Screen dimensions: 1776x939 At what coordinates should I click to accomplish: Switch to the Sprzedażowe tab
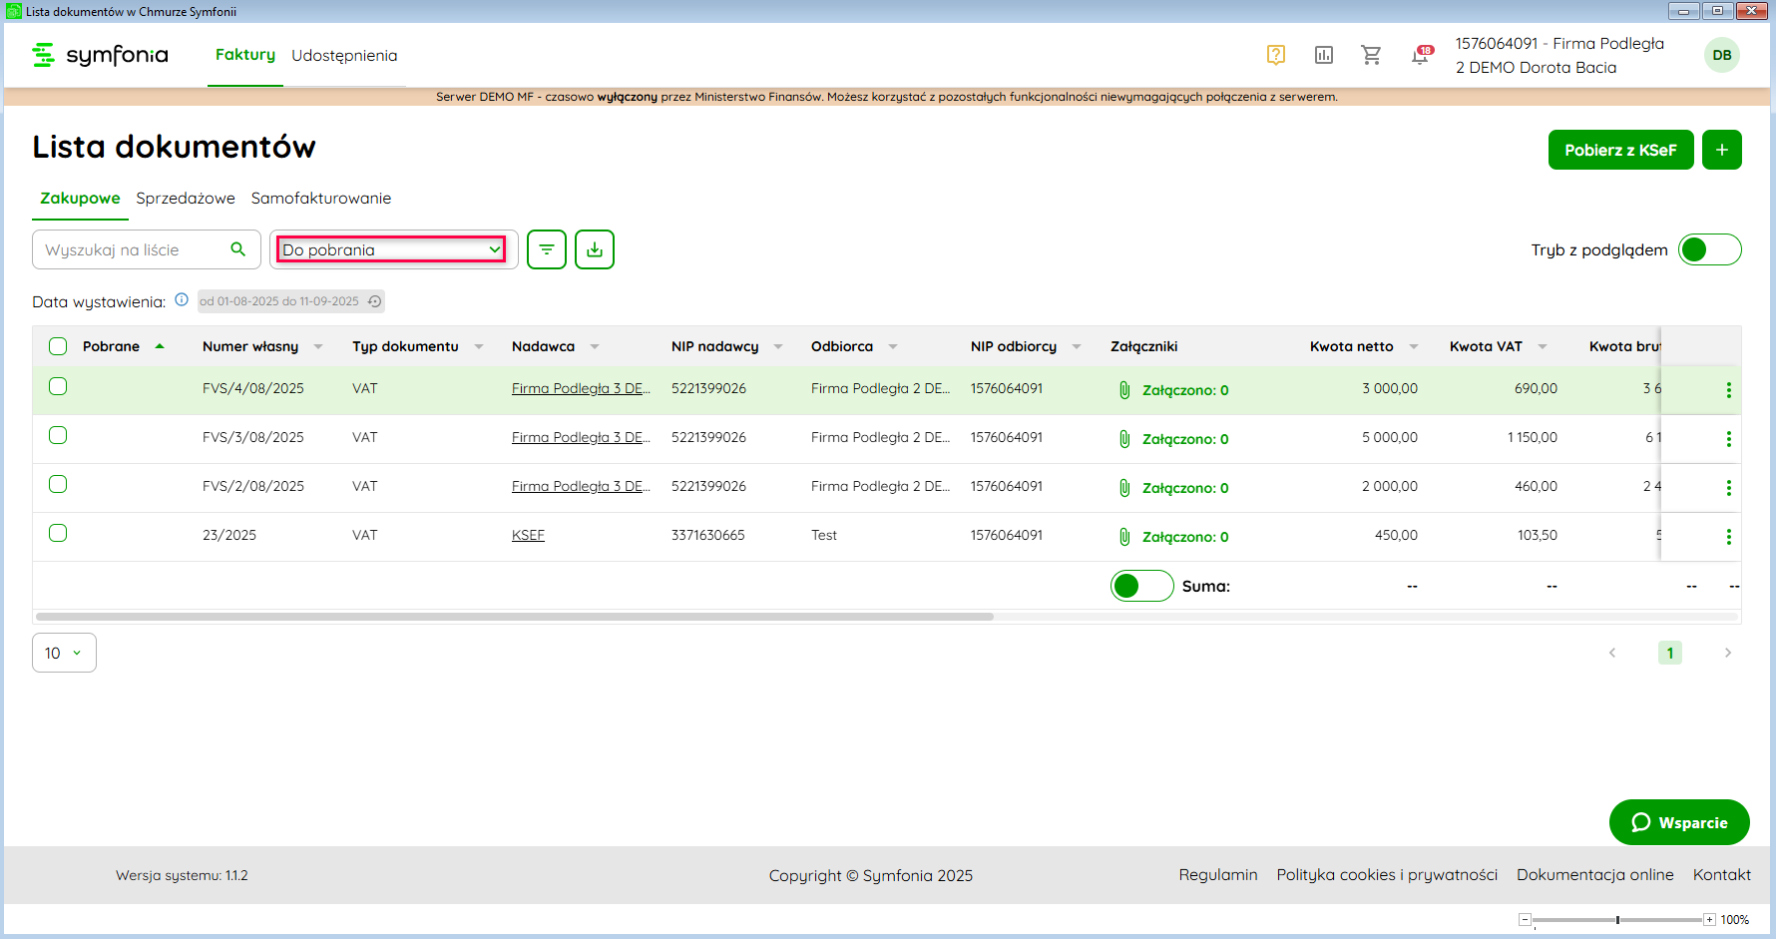point(185,198)
